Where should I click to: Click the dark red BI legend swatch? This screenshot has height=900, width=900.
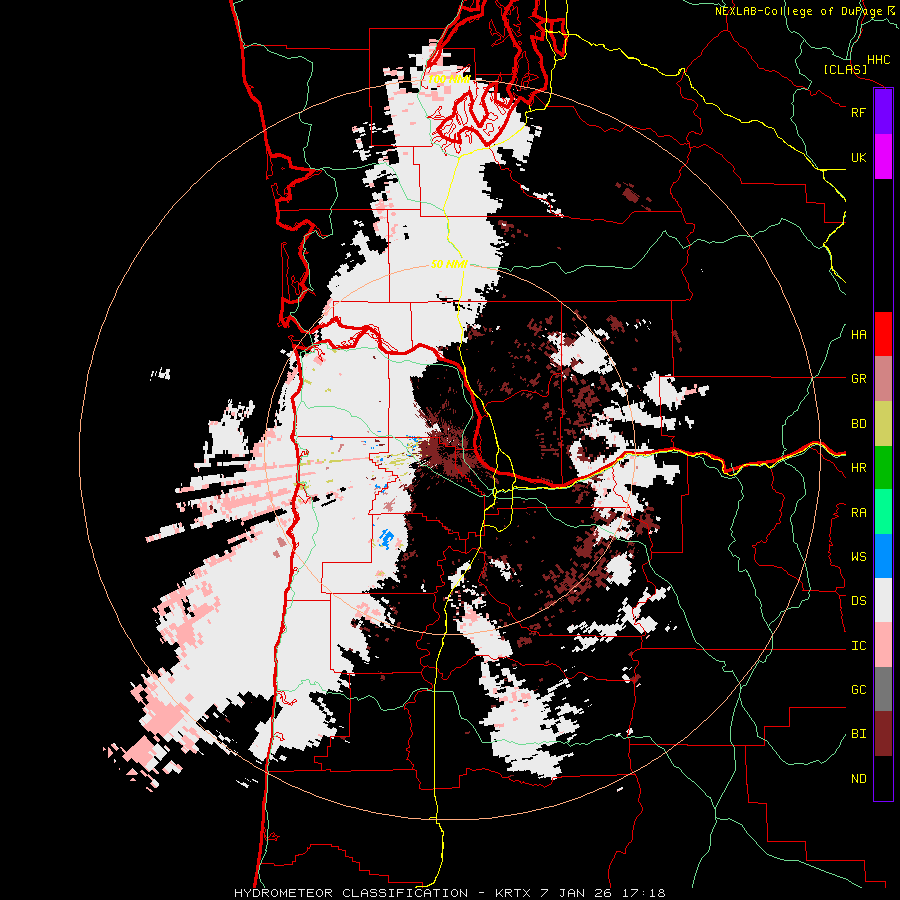pos(883,734)
